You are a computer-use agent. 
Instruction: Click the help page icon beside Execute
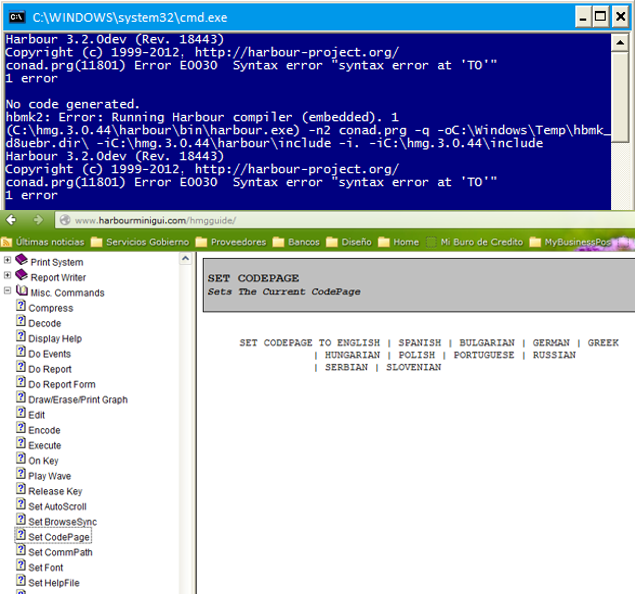(x=21, y=443)
